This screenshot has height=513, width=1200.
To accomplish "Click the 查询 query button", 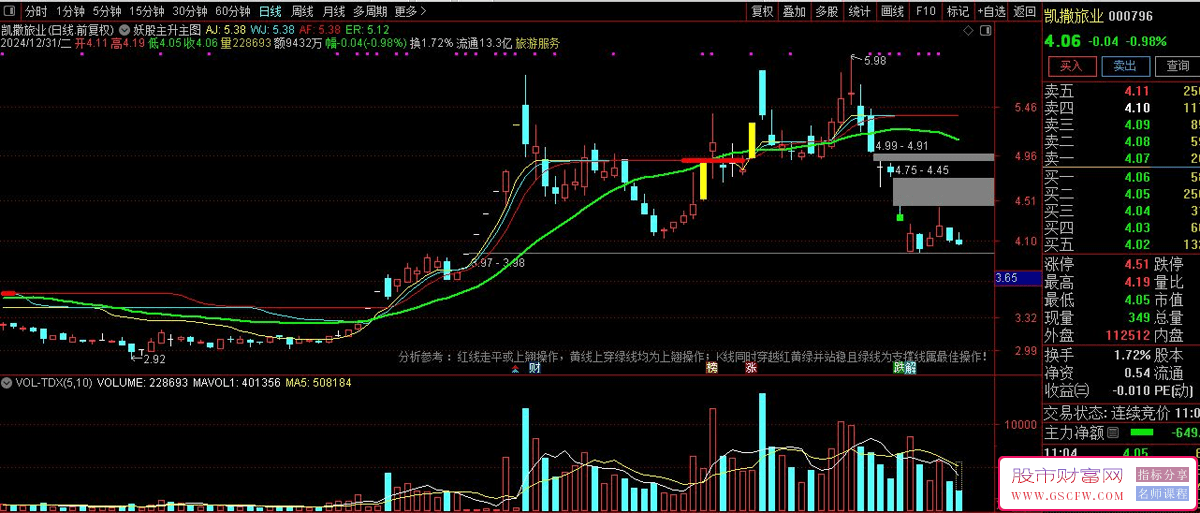I will [x=1177, y=66].
